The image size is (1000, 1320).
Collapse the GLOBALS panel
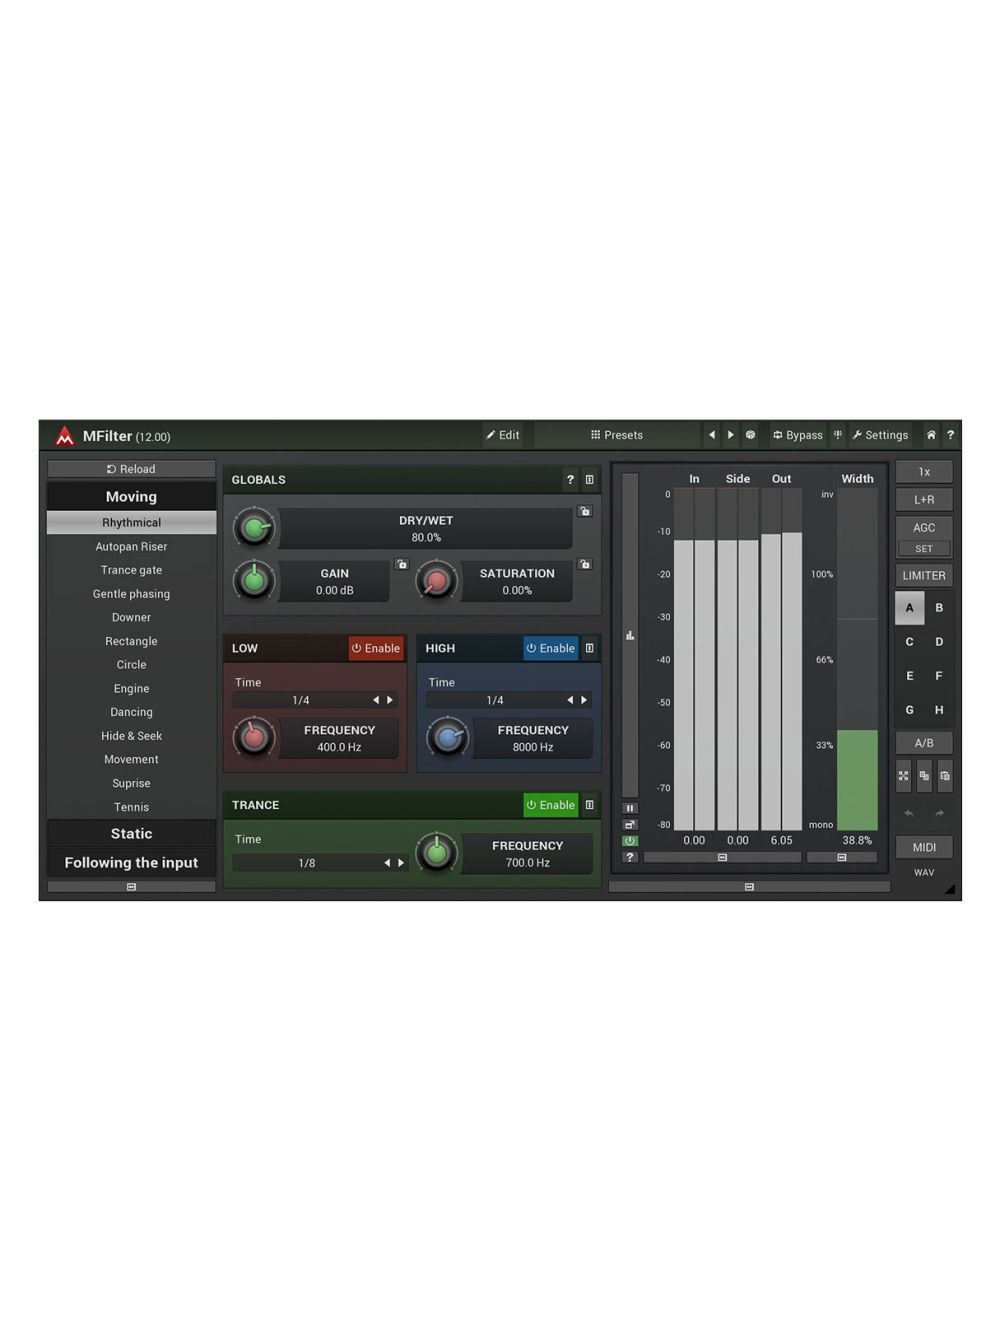[x=590, y=480]
